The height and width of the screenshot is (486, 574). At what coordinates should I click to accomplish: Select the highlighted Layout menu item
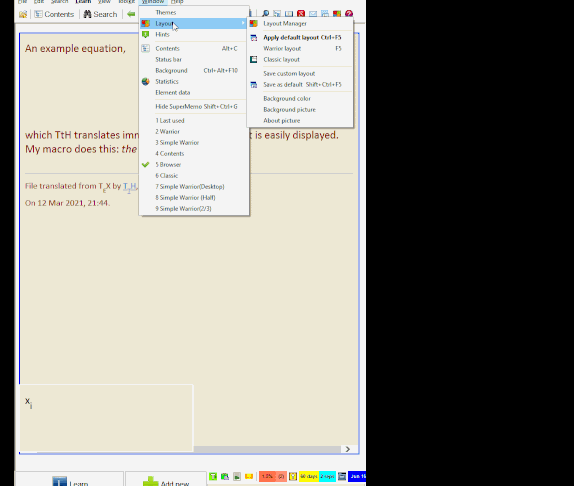click(194, 23)
